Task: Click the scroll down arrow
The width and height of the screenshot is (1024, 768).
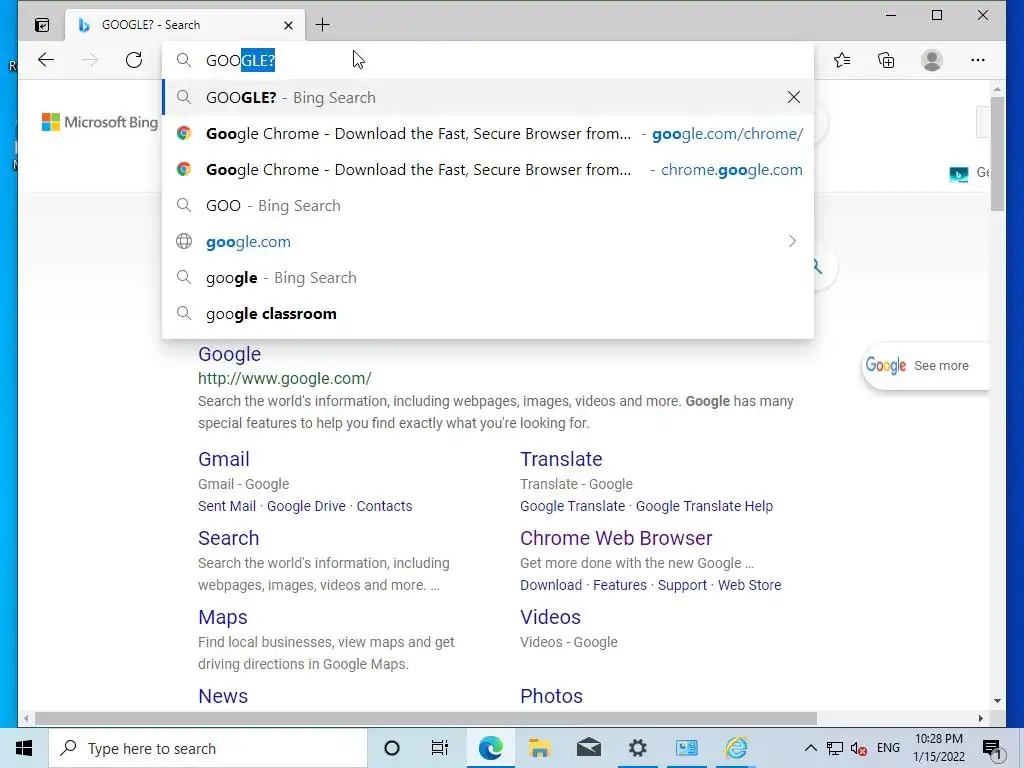Action: click(x=997, y=701)
